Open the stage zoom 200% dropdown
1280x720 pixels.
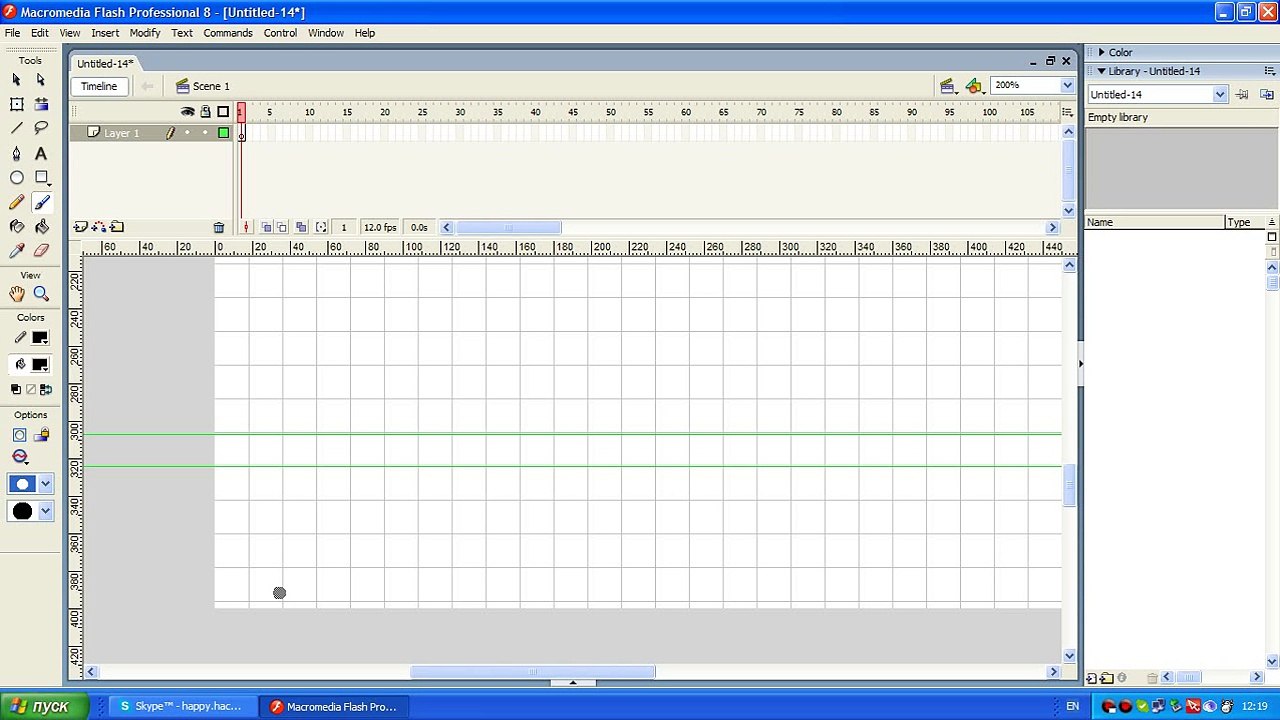tap(1067, 86)
